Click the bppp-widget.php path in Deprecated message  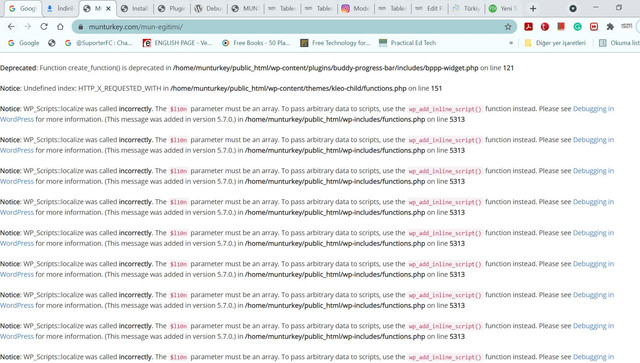(325, 68)
